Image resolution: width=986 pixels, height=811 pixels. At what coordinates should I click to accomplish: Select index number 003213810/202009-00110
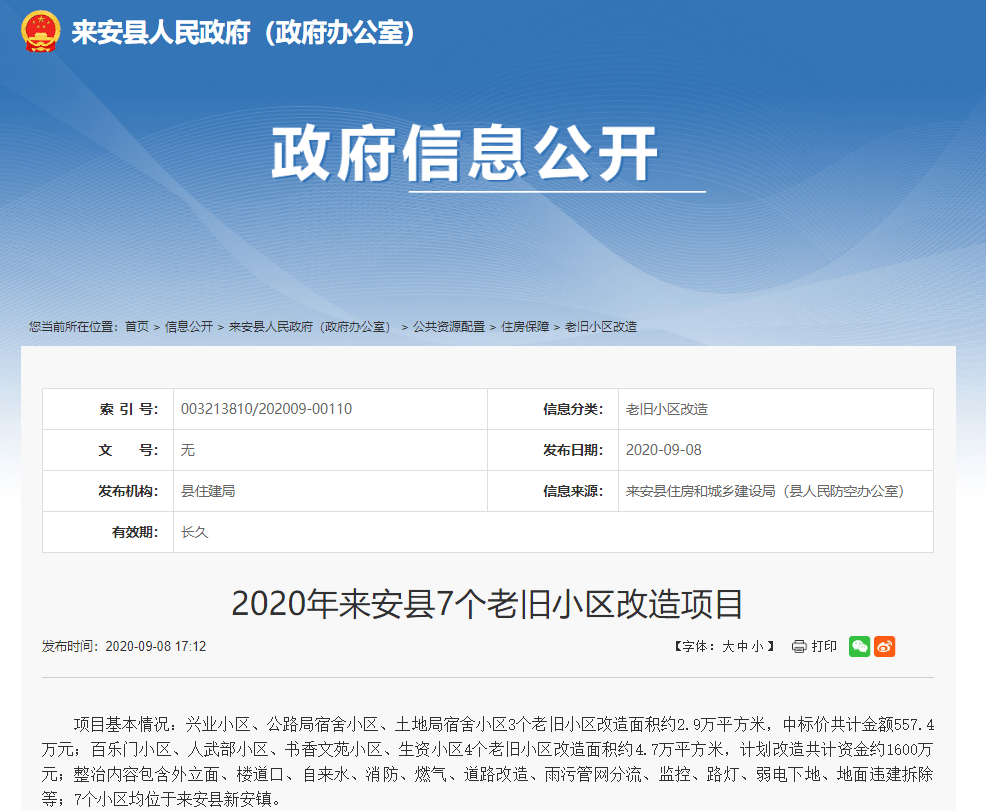(x=266, y=409)
